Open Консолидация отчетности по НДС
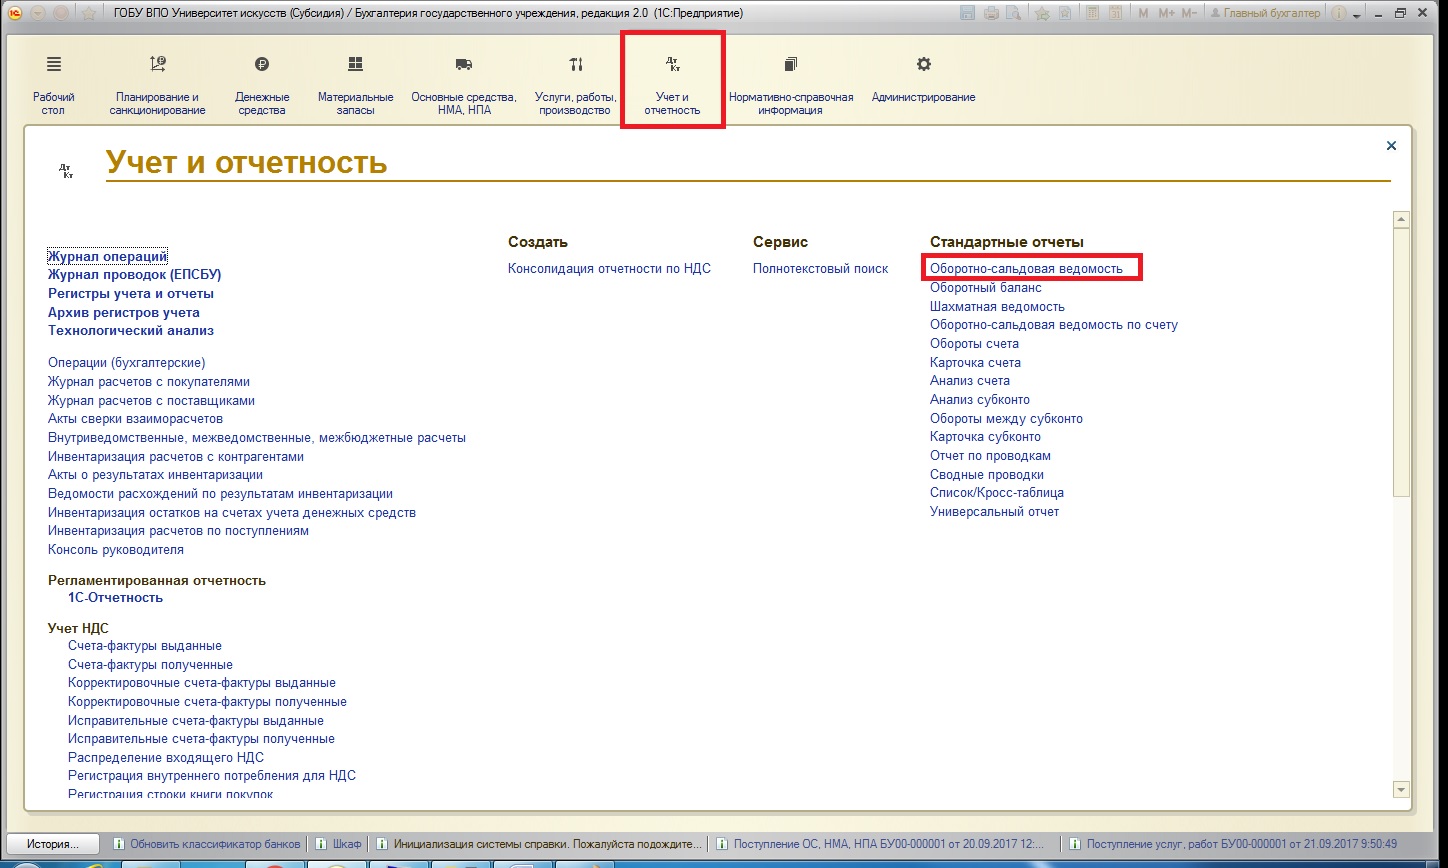 click(x=609, y=268)
